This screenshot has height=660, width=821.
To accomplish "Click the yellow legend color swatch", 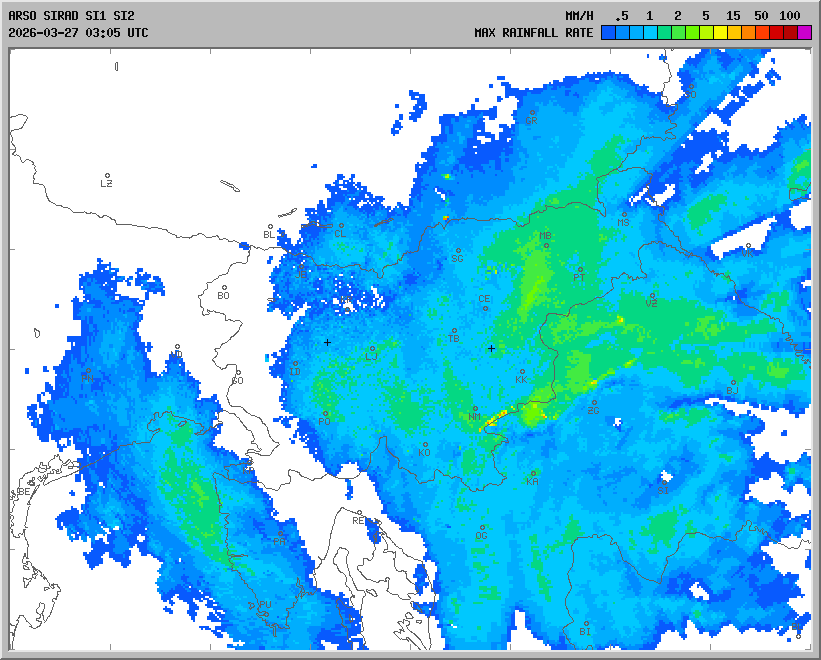I will point(720,33).
